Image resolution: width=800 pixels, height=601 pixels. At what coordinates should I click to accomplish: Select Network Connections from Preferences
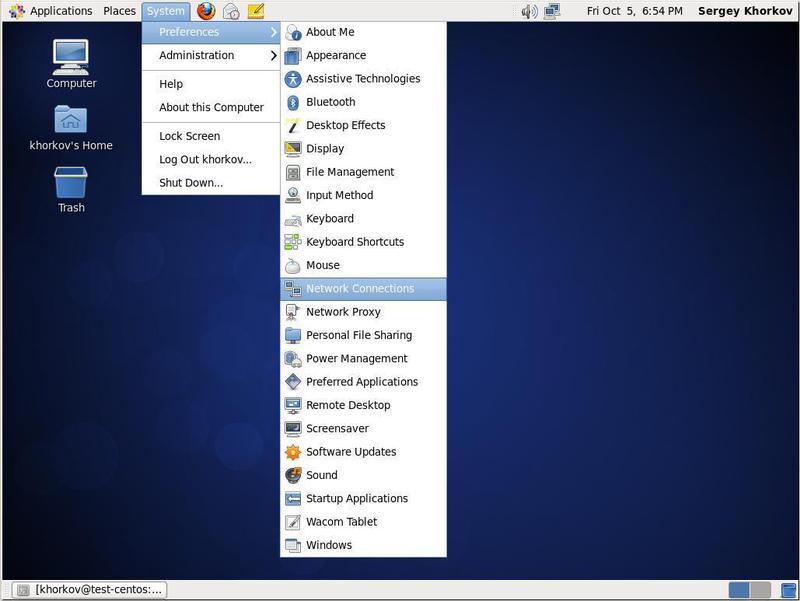[360, 288]
